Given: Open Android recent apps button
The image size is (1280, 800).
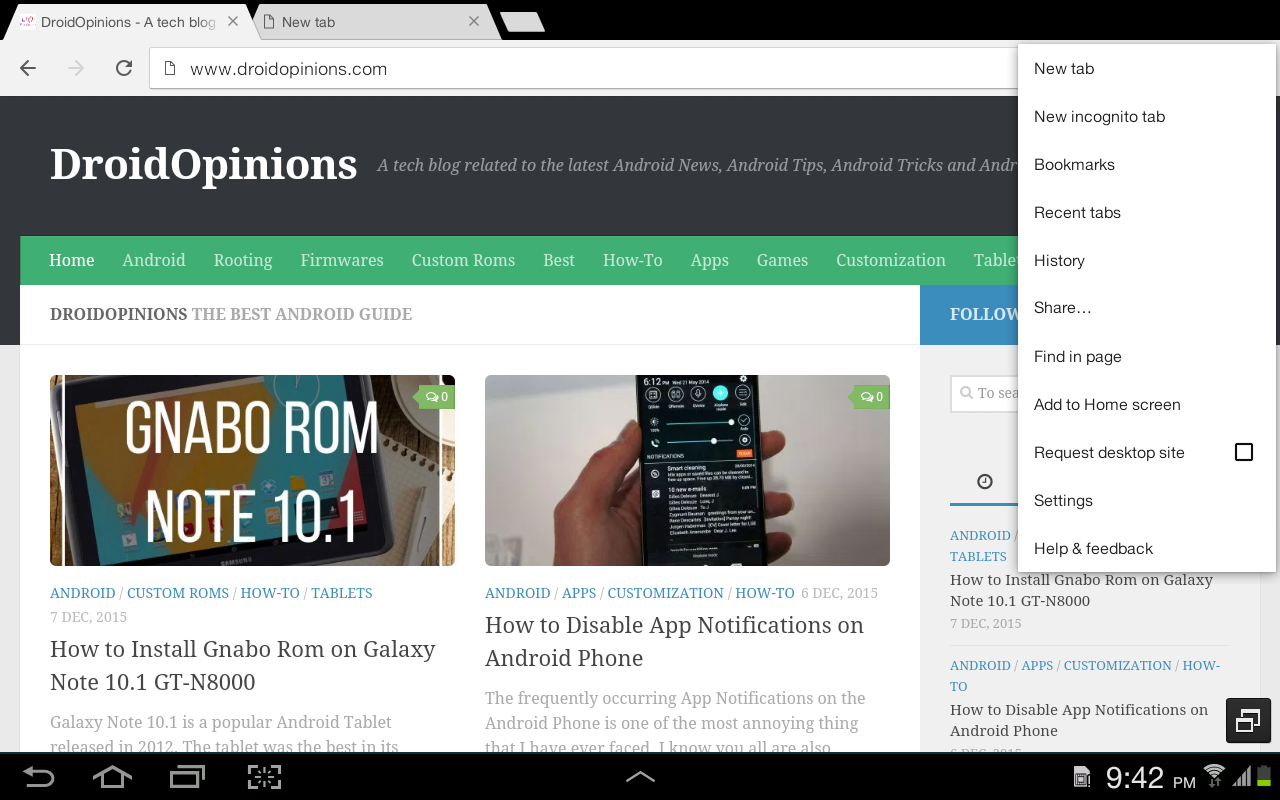Looking at the screenshot, I should coord(187,777).
